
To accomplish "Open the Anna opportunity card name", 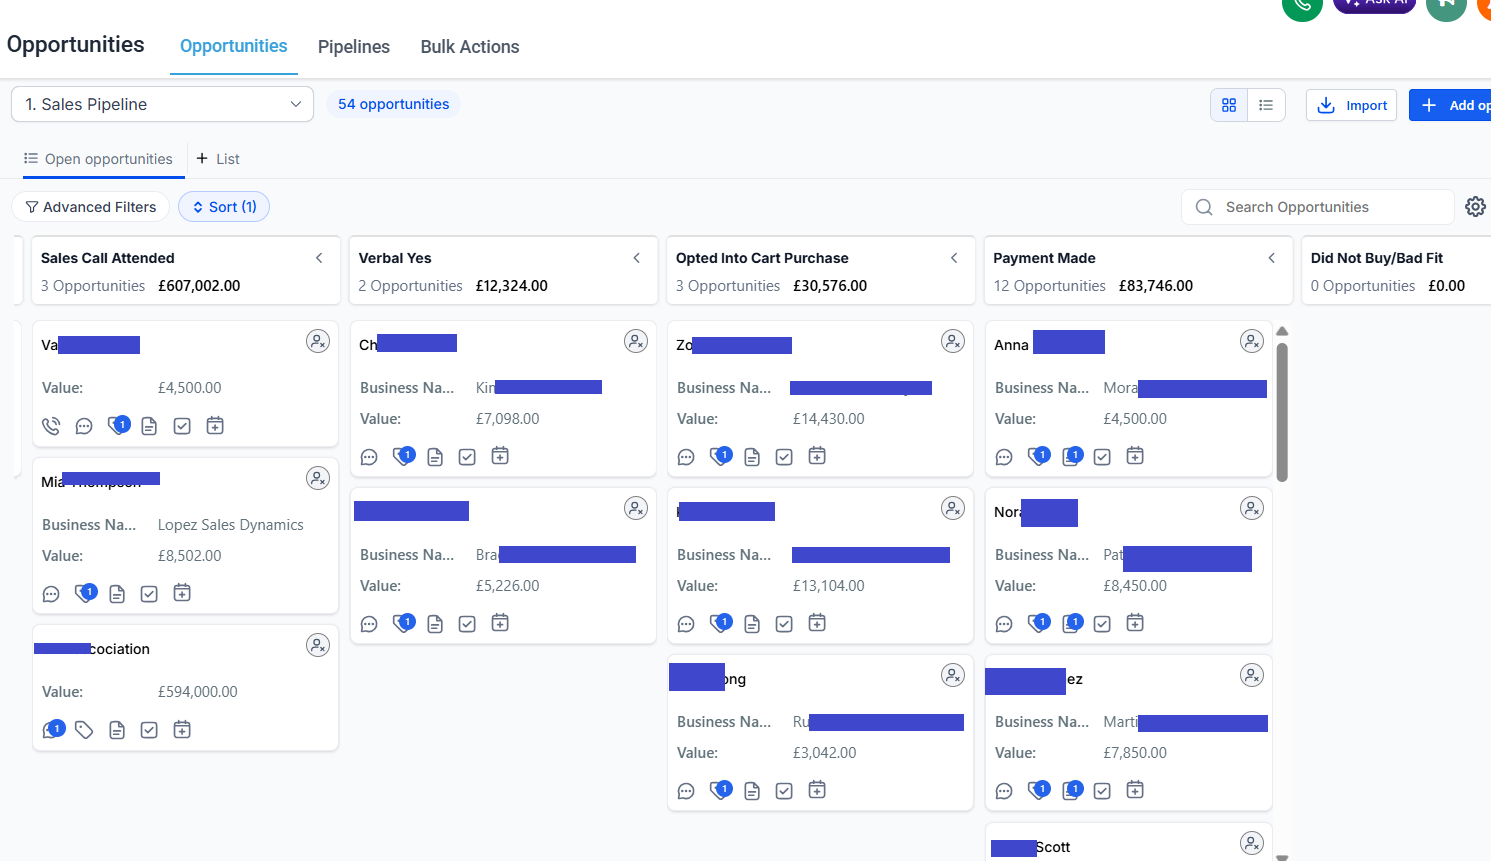I will click(x=1011, y=345).
